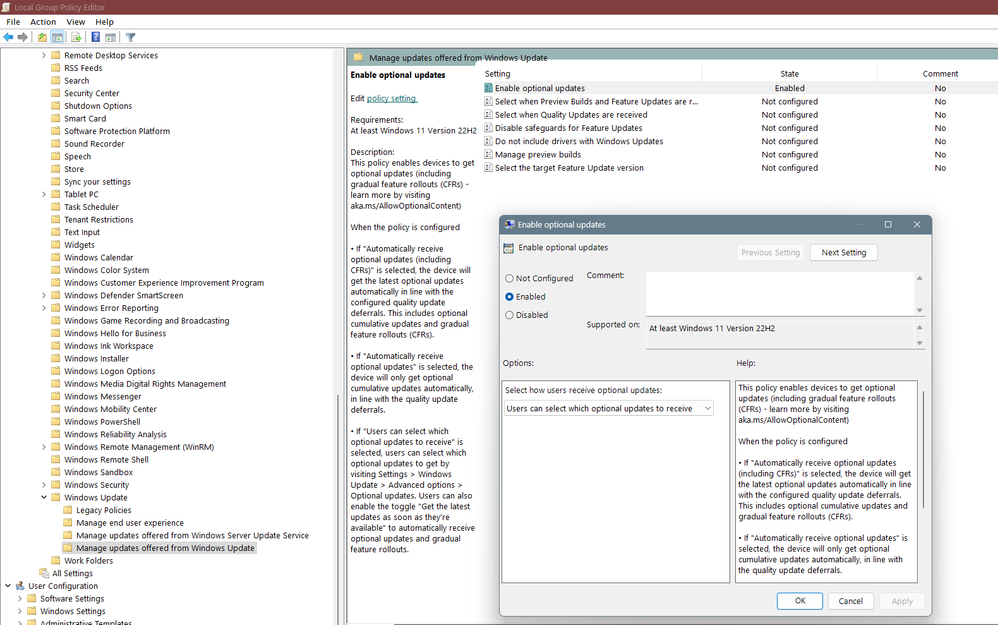998x625 pixels.
Task: Click the Next Setting button
Action: pos(843,253)
